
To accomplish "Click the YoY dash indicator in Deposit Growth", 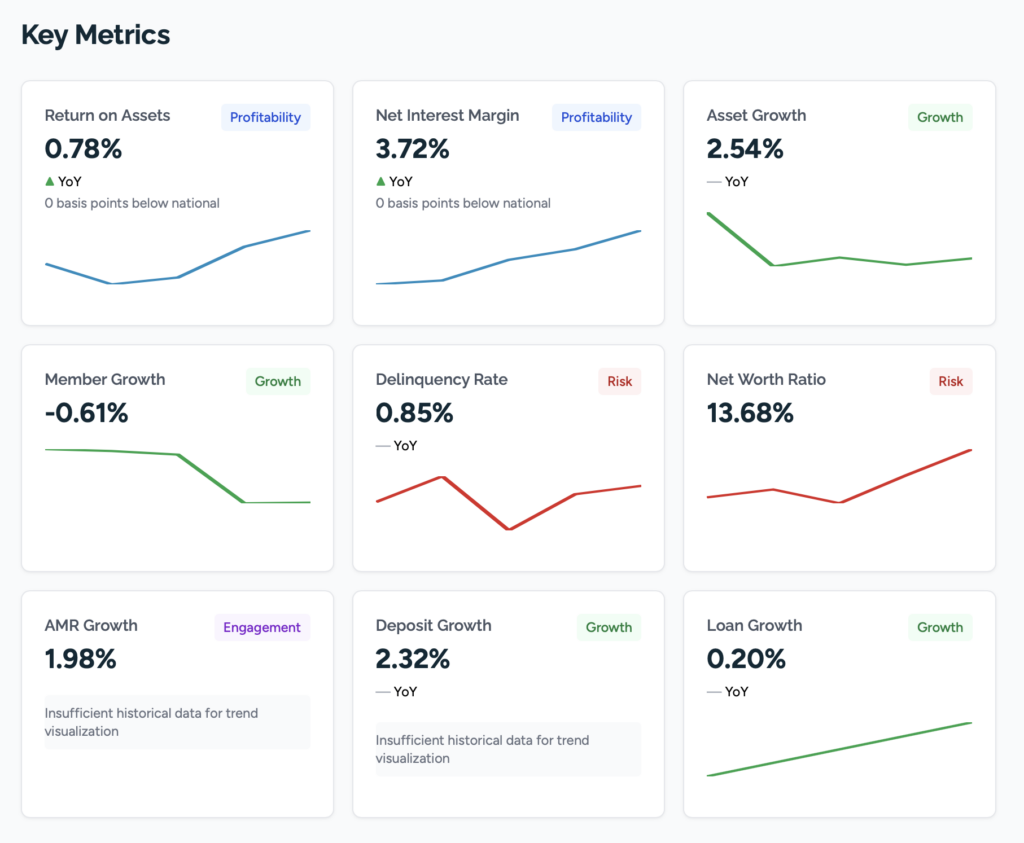I will (x=382, y=692).
